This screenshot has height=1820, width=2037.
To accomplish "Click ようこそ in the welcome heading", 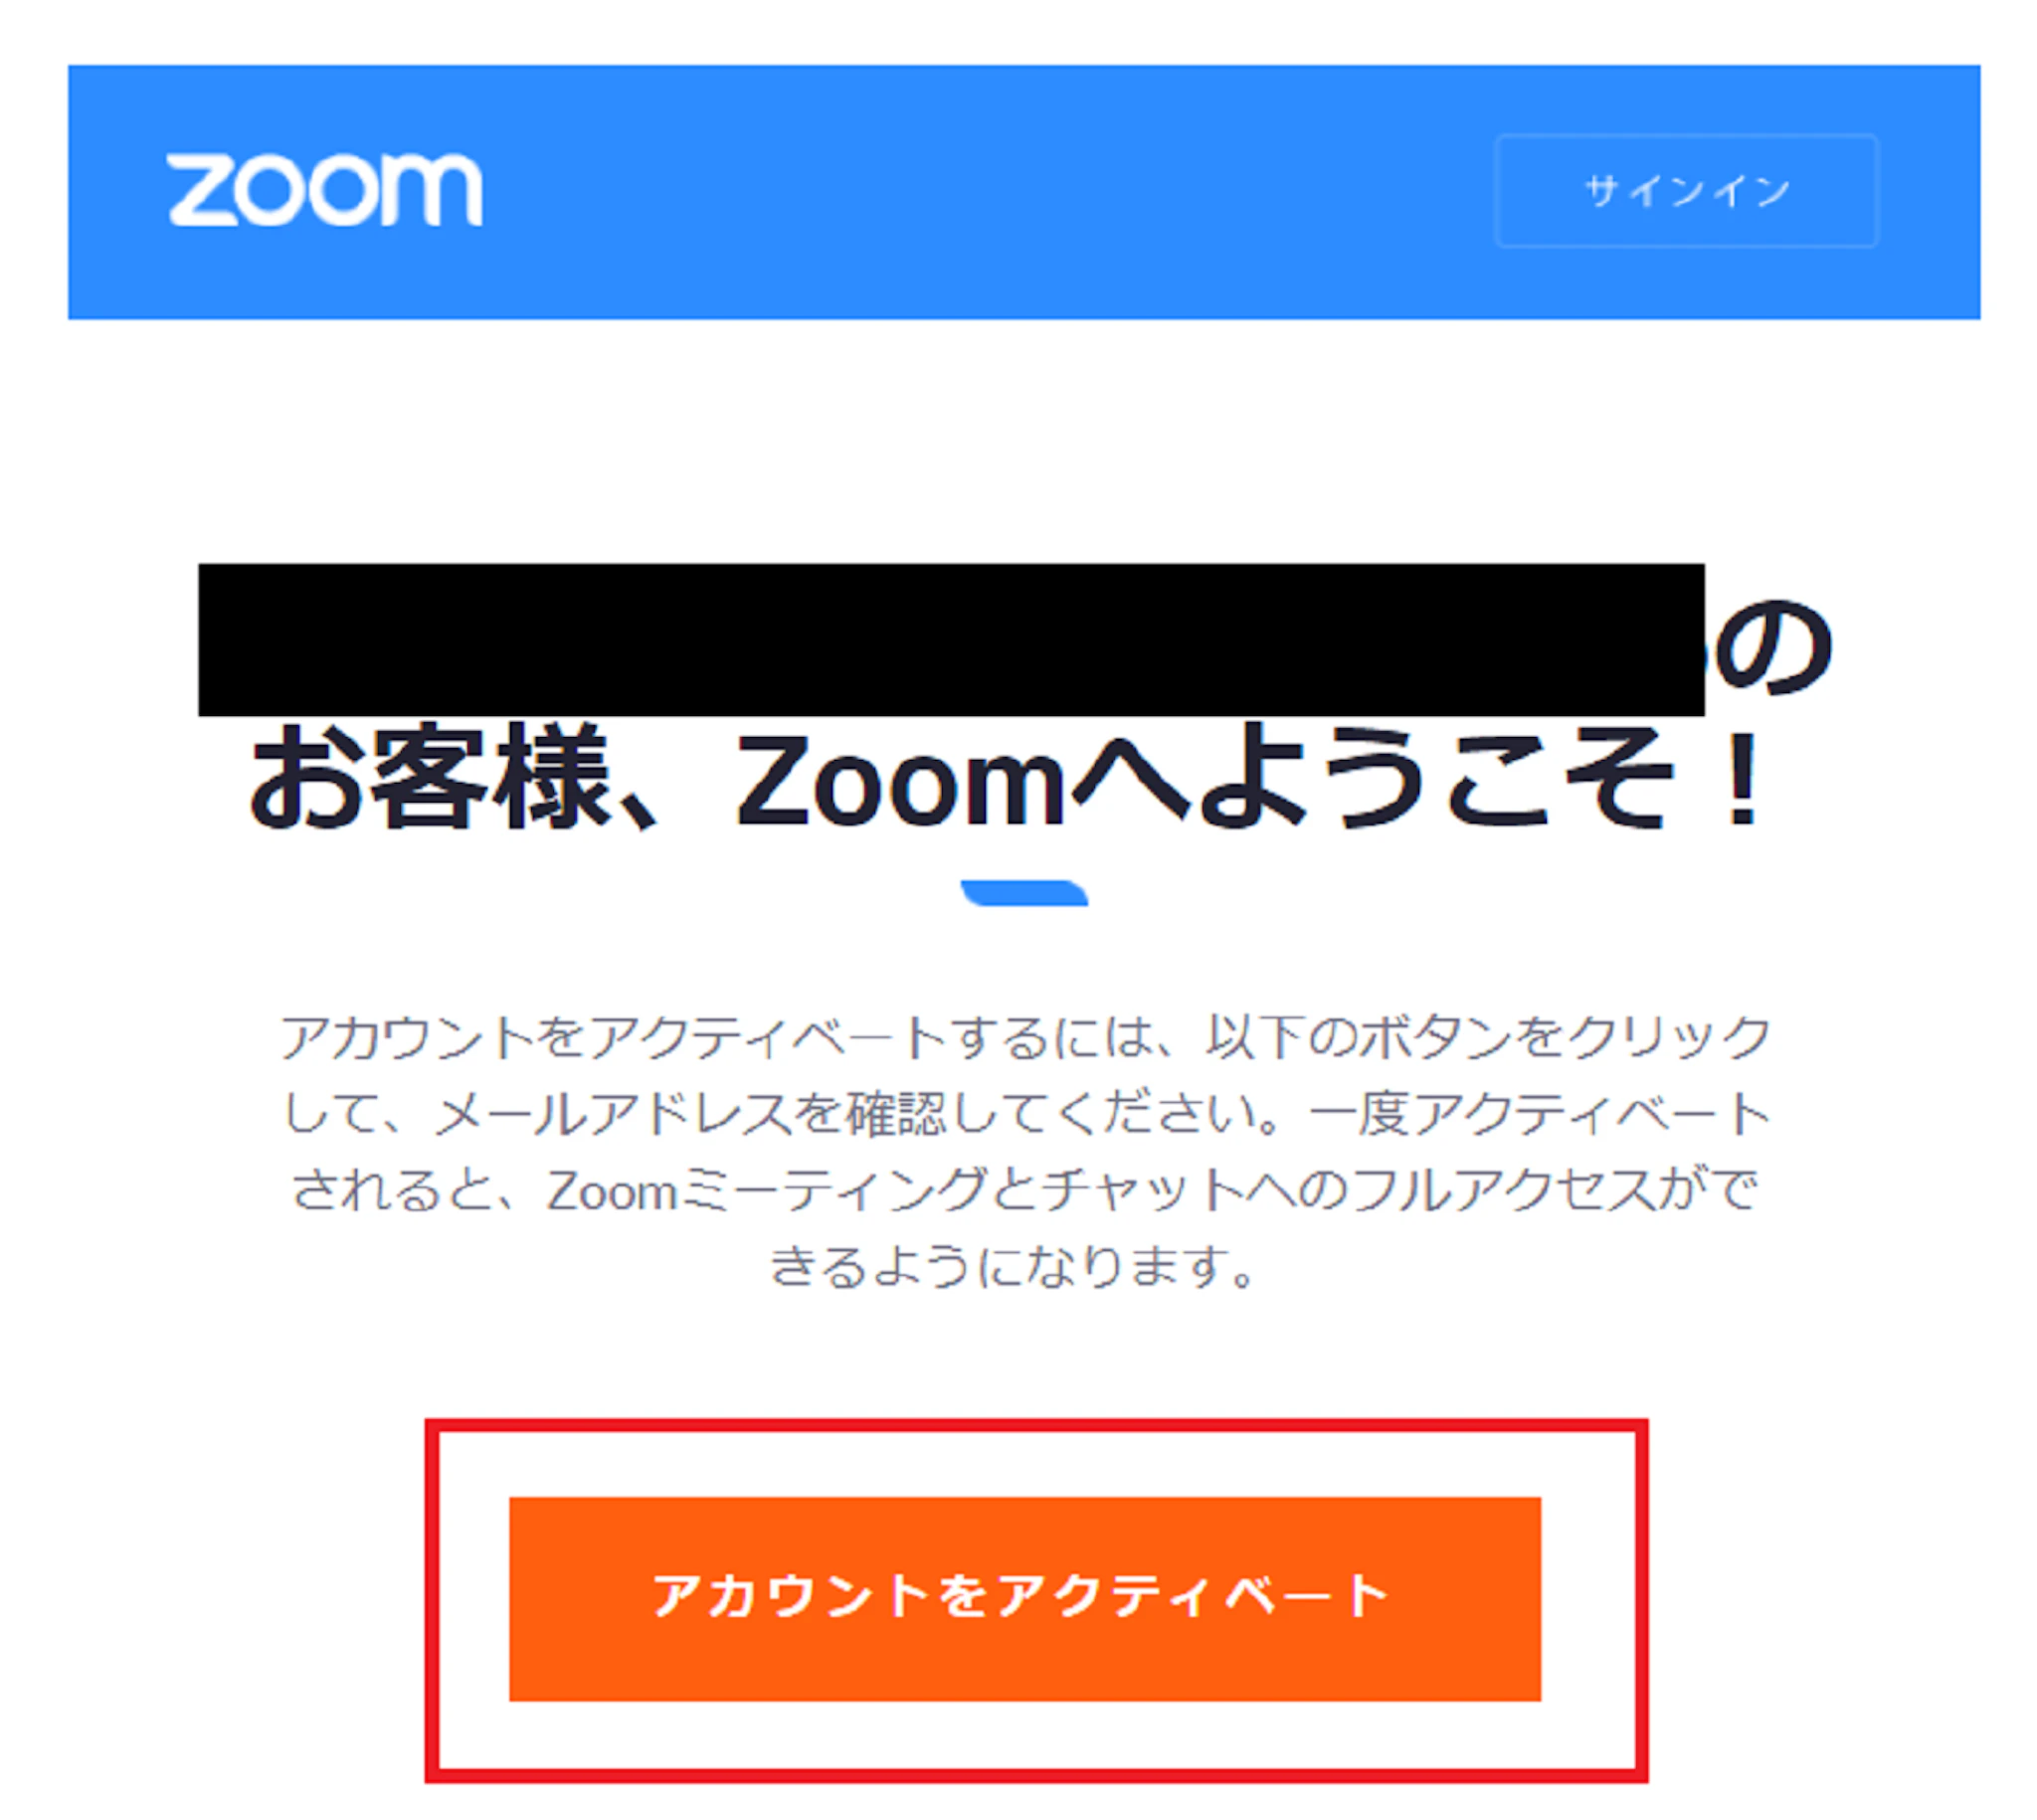I will [x=1437, y=778].
